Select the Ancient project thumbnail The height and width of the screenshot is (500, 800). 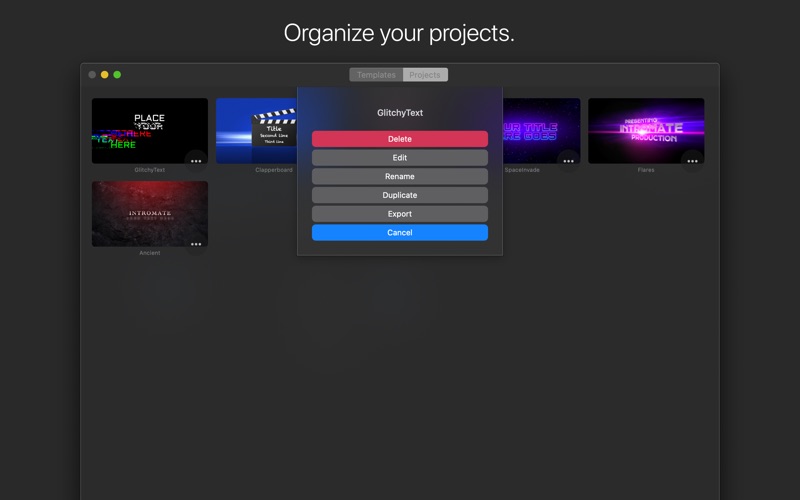pos(149,214)
